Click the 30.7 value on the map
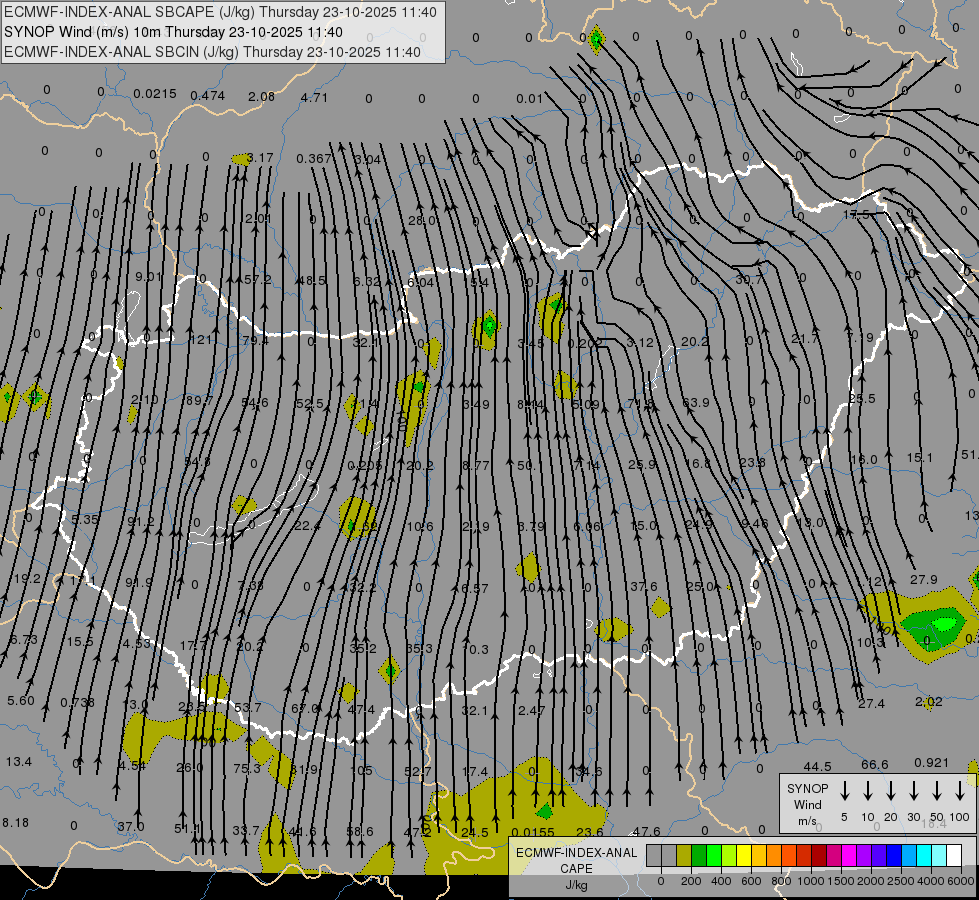979x900 pixels. pos(748,280)
